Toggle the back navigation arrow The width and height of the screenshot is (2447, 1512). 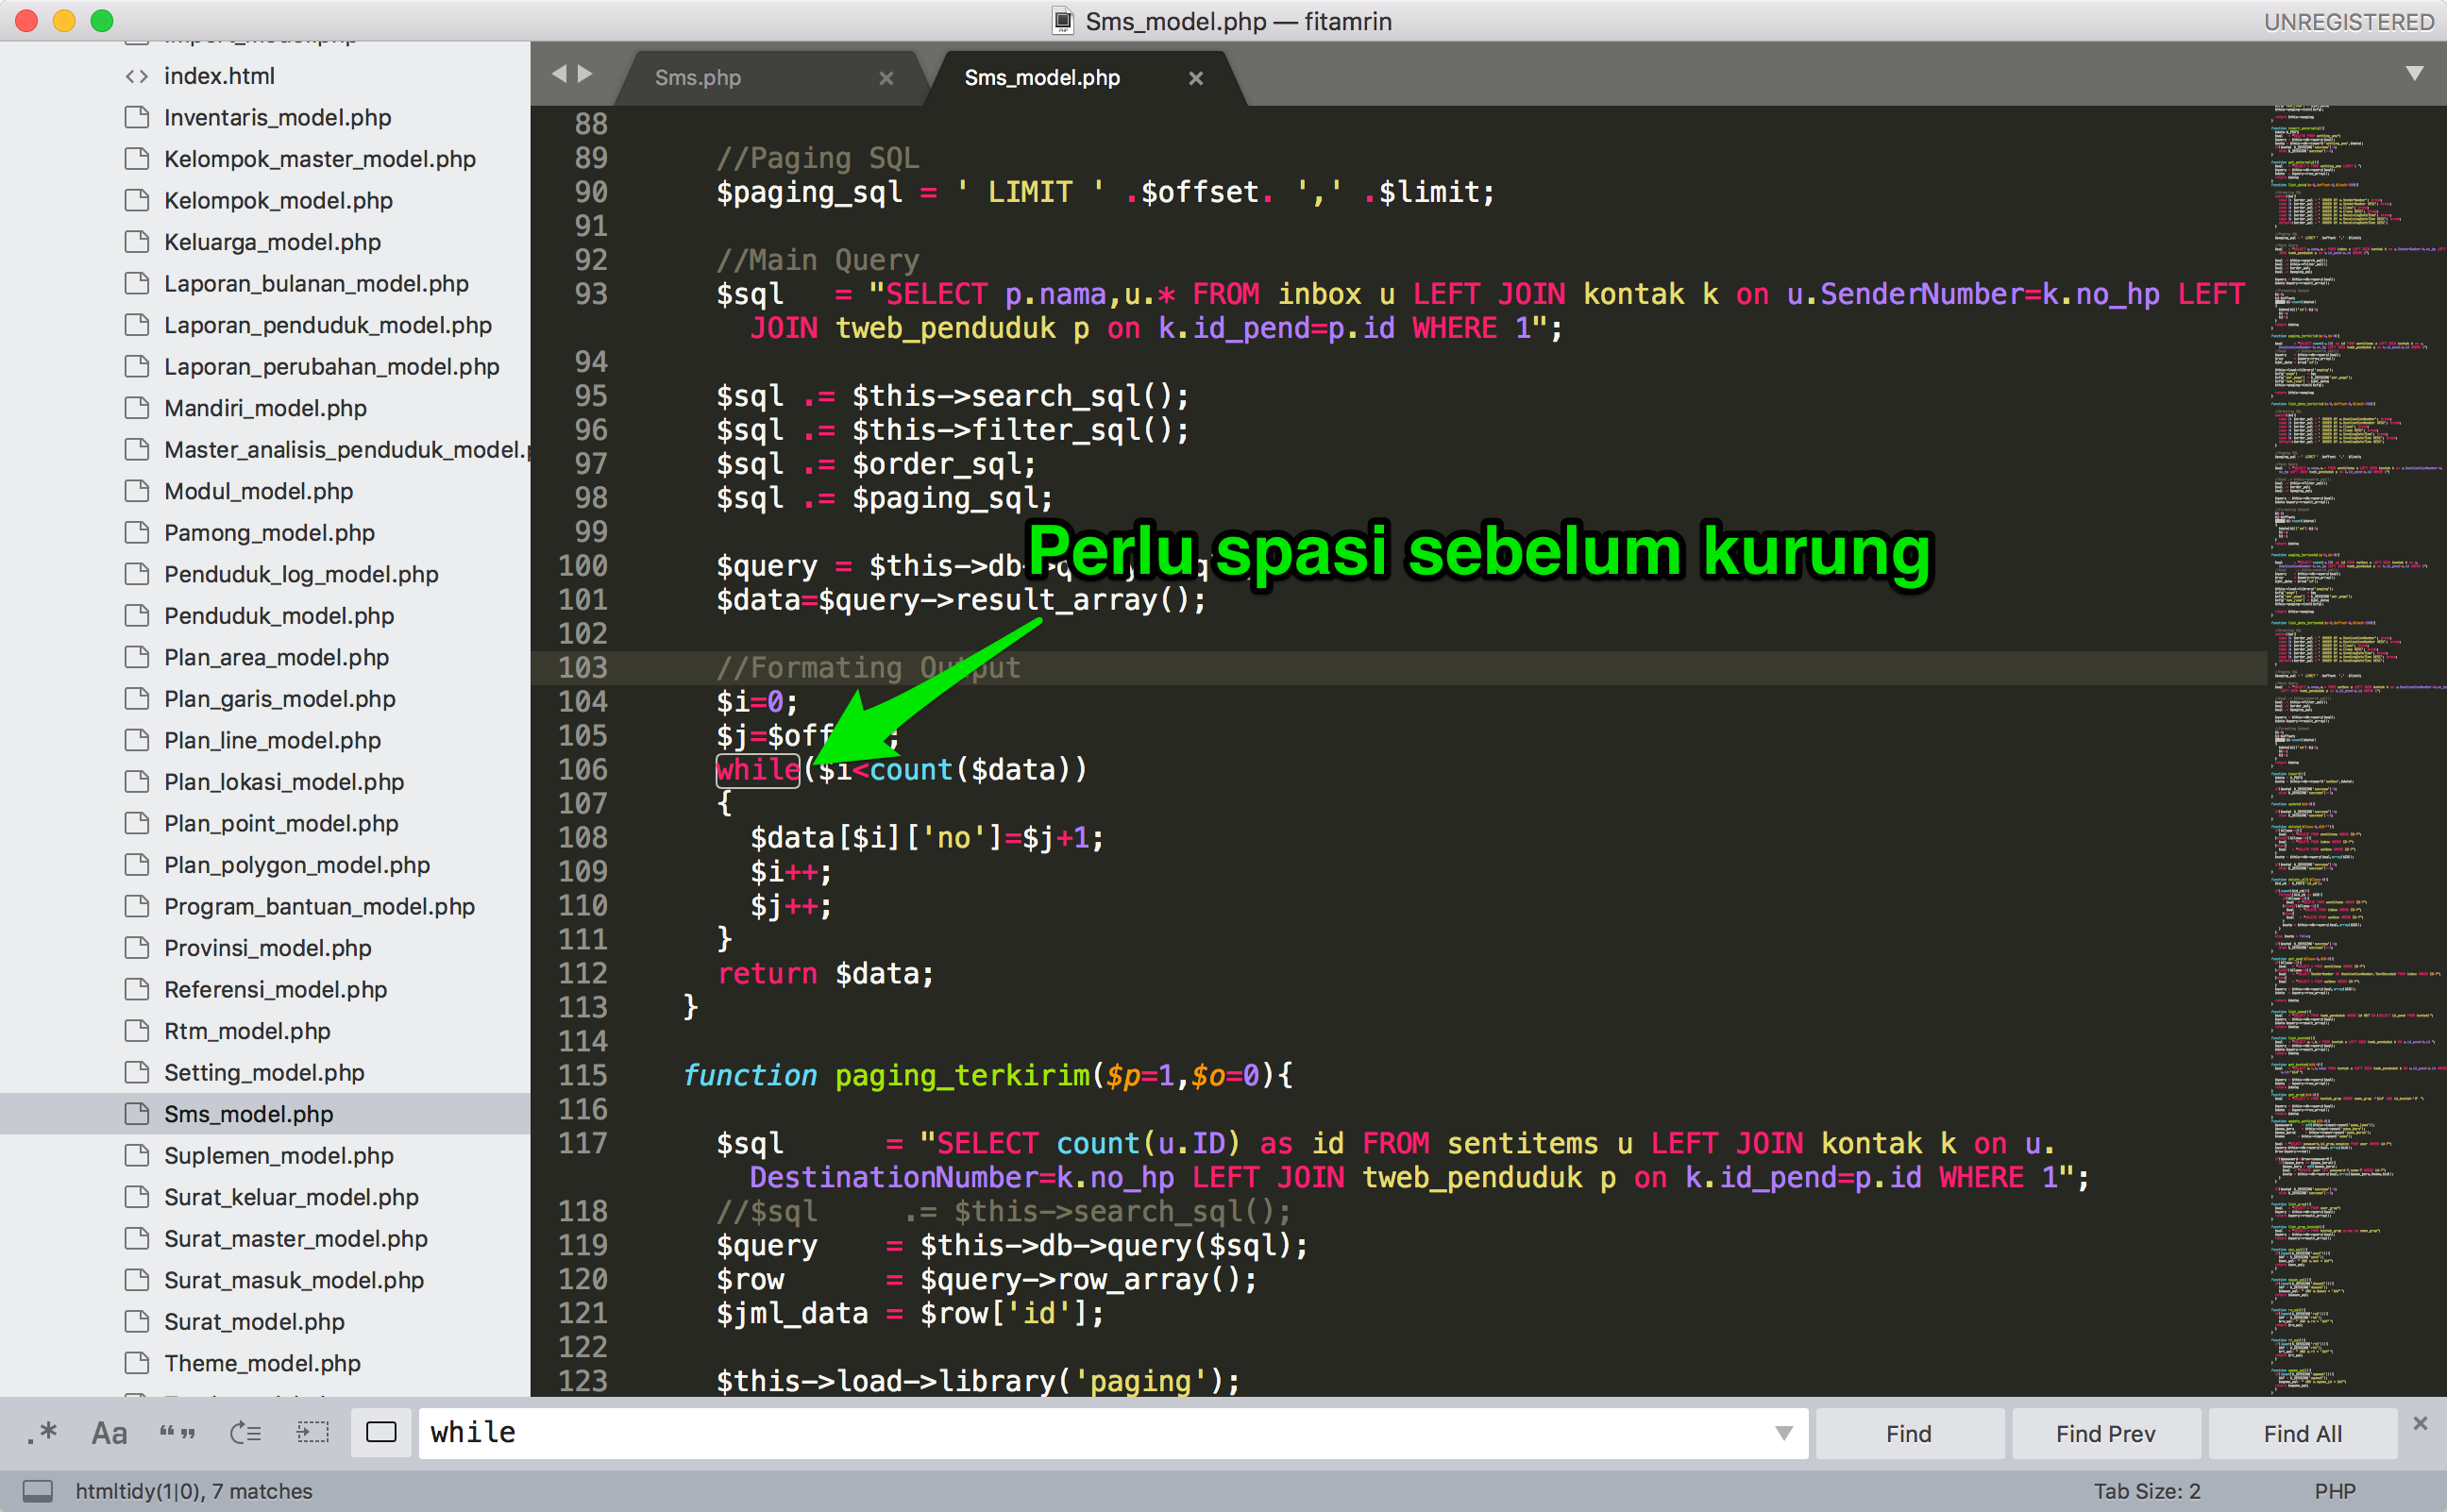point(561,73)
